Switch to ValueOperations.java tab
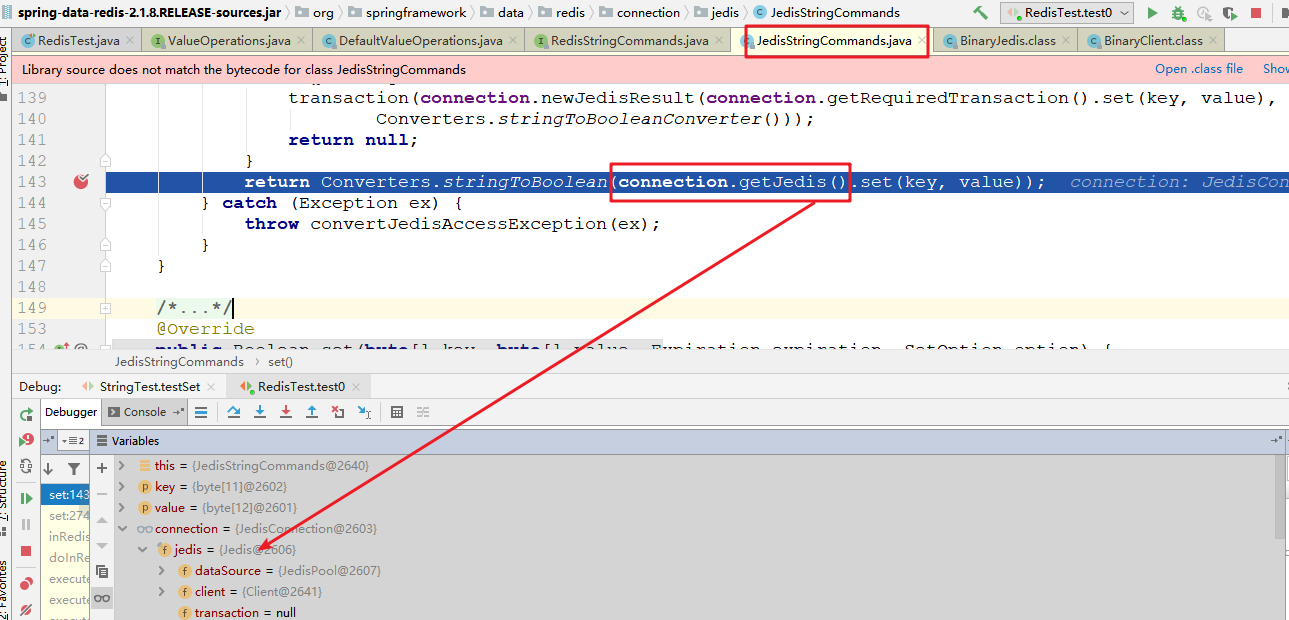This screenshot has height=620, width=1289. [229, 41]
